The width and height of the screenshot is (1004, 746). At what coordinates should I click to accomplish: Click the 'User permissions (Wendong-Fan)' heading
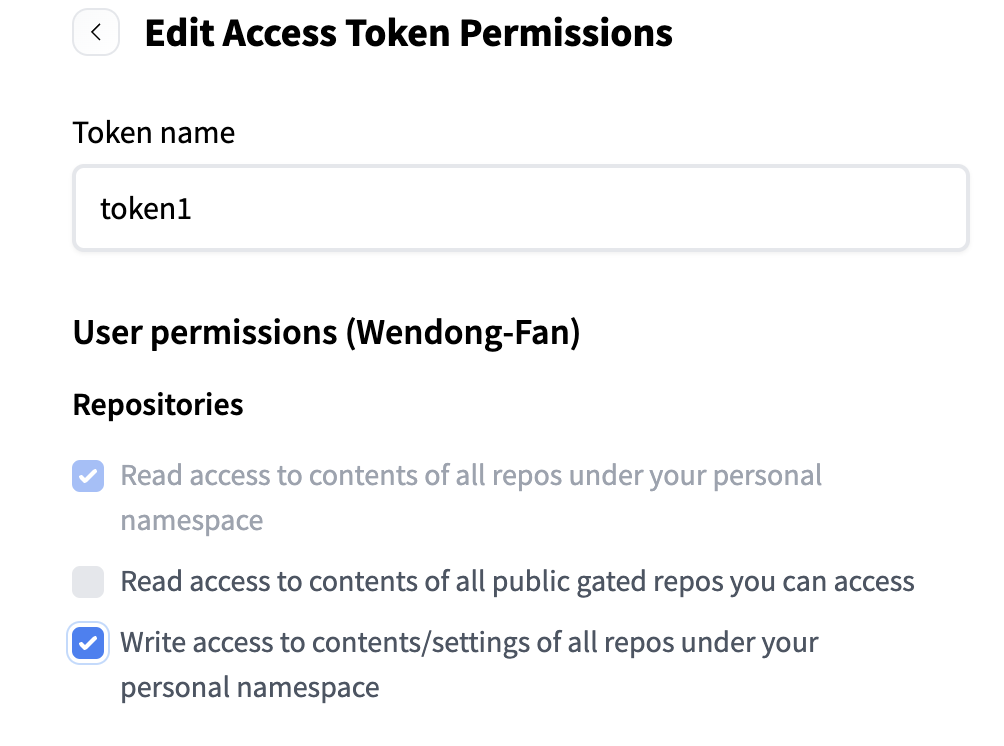coord(326,332)
